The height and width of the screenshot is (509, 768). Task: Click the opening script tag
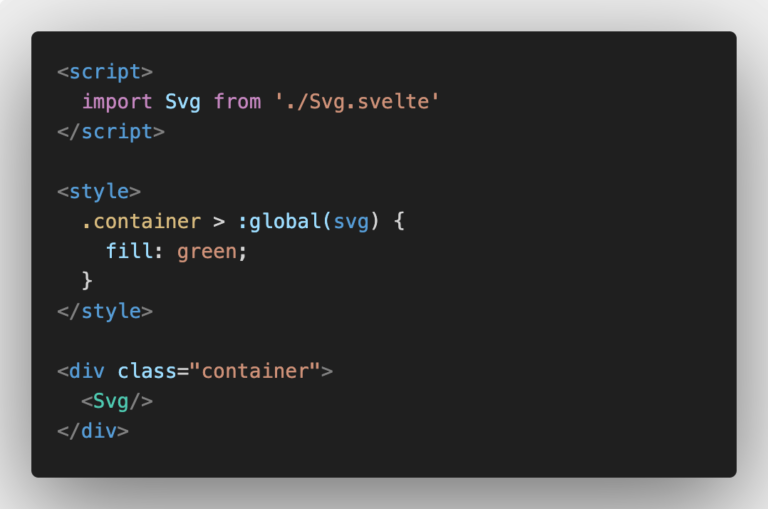point(105,73)
